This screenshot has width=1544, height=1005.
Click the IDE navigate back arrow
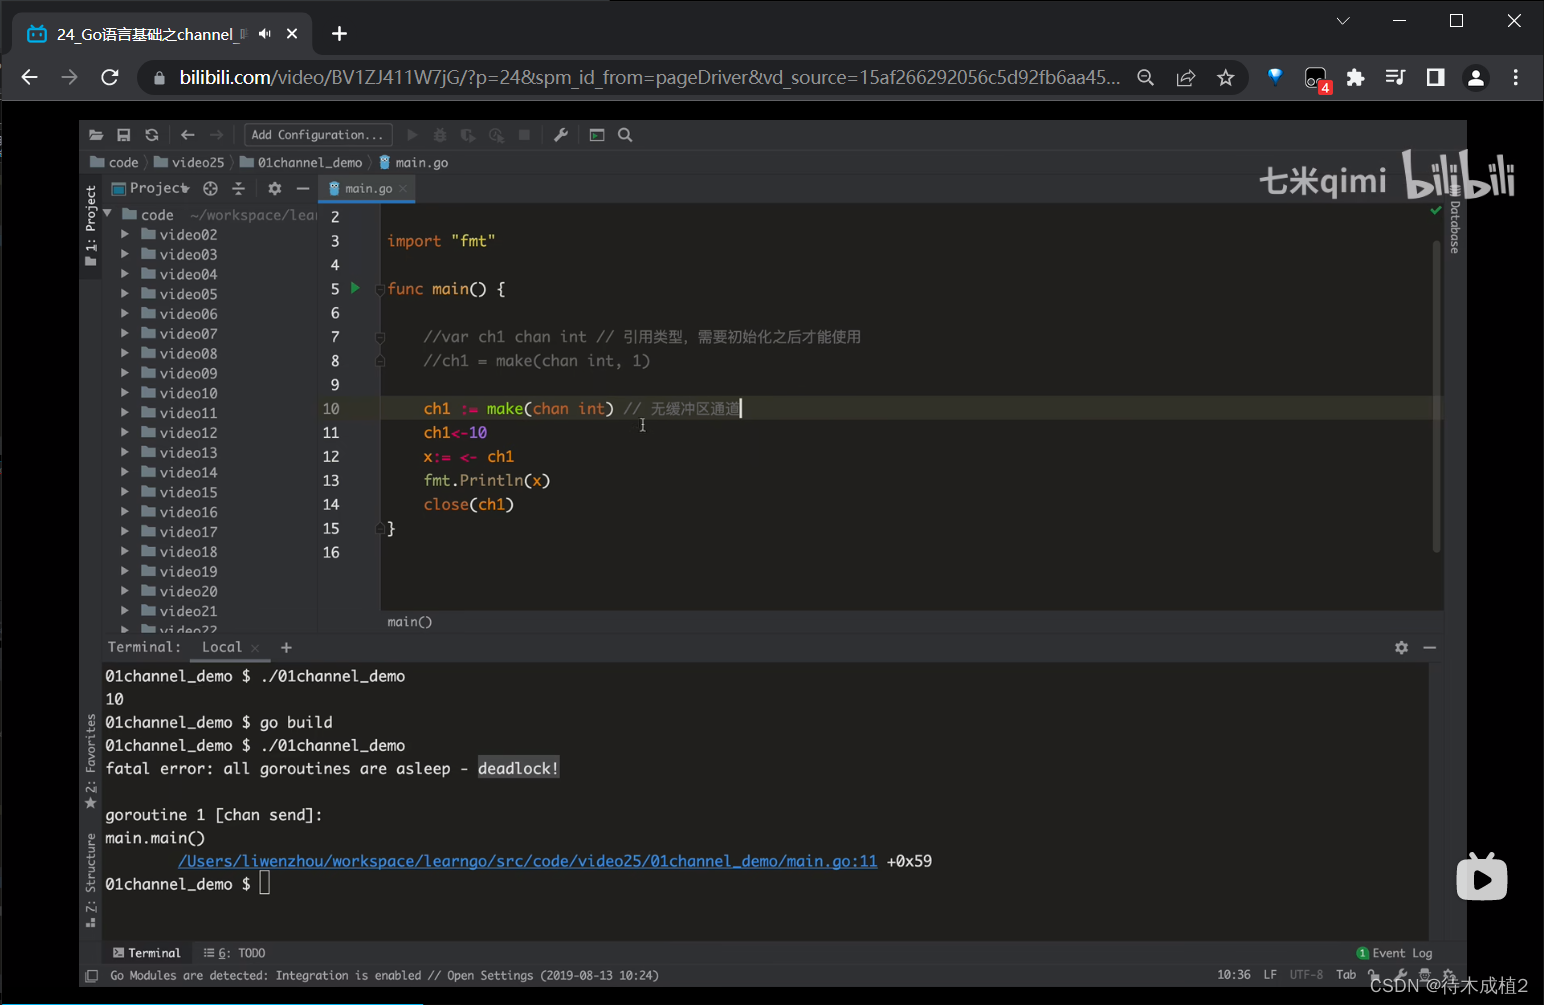(187, 135)
